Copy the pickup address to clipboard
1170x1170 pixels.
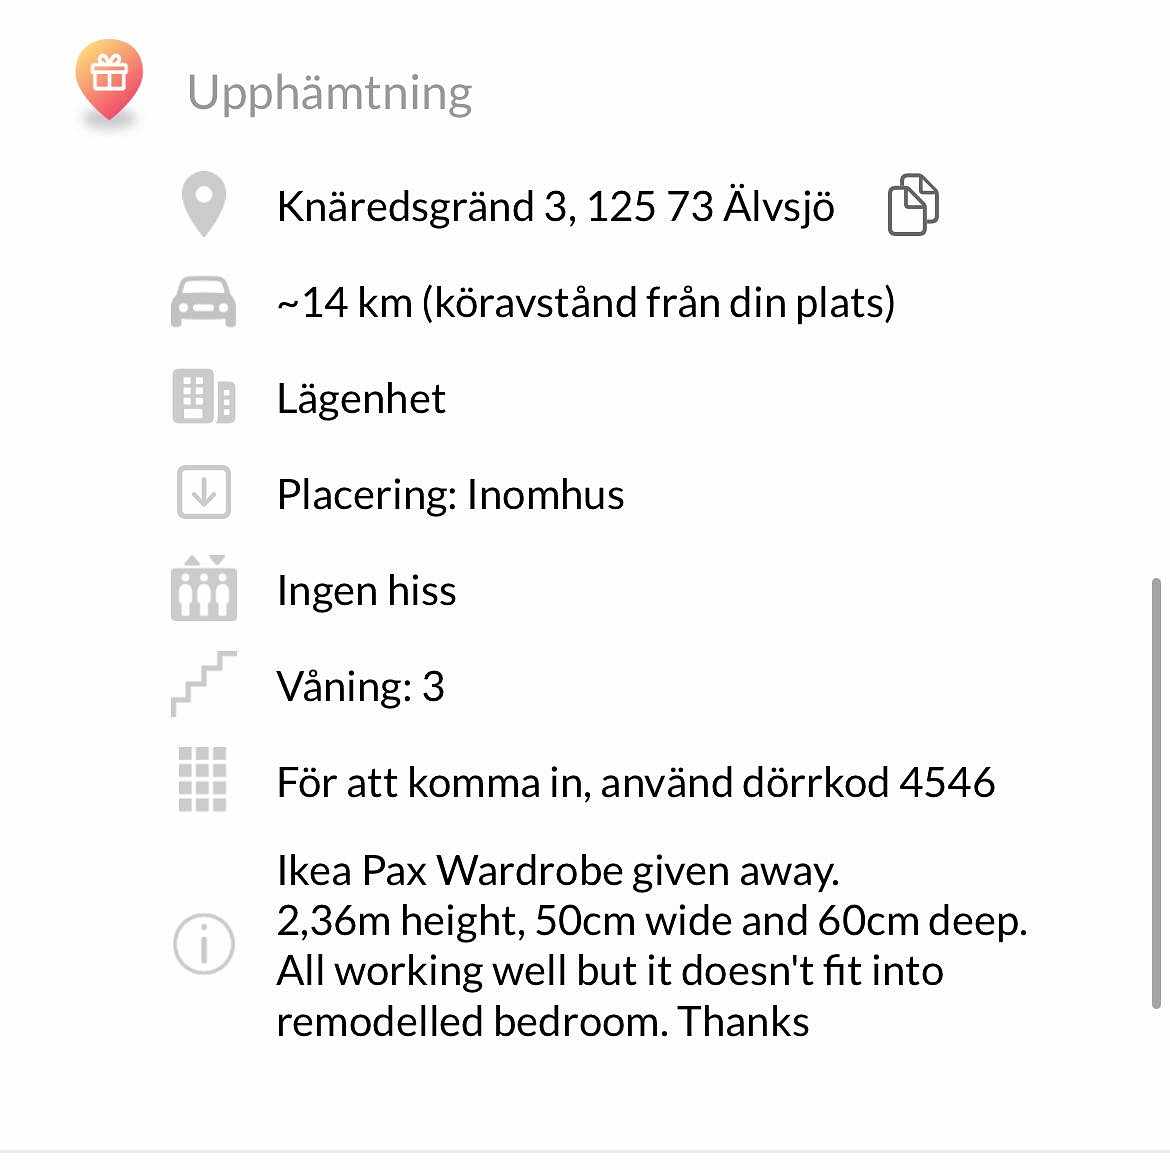pyautogui.click(x=913, y=205)
